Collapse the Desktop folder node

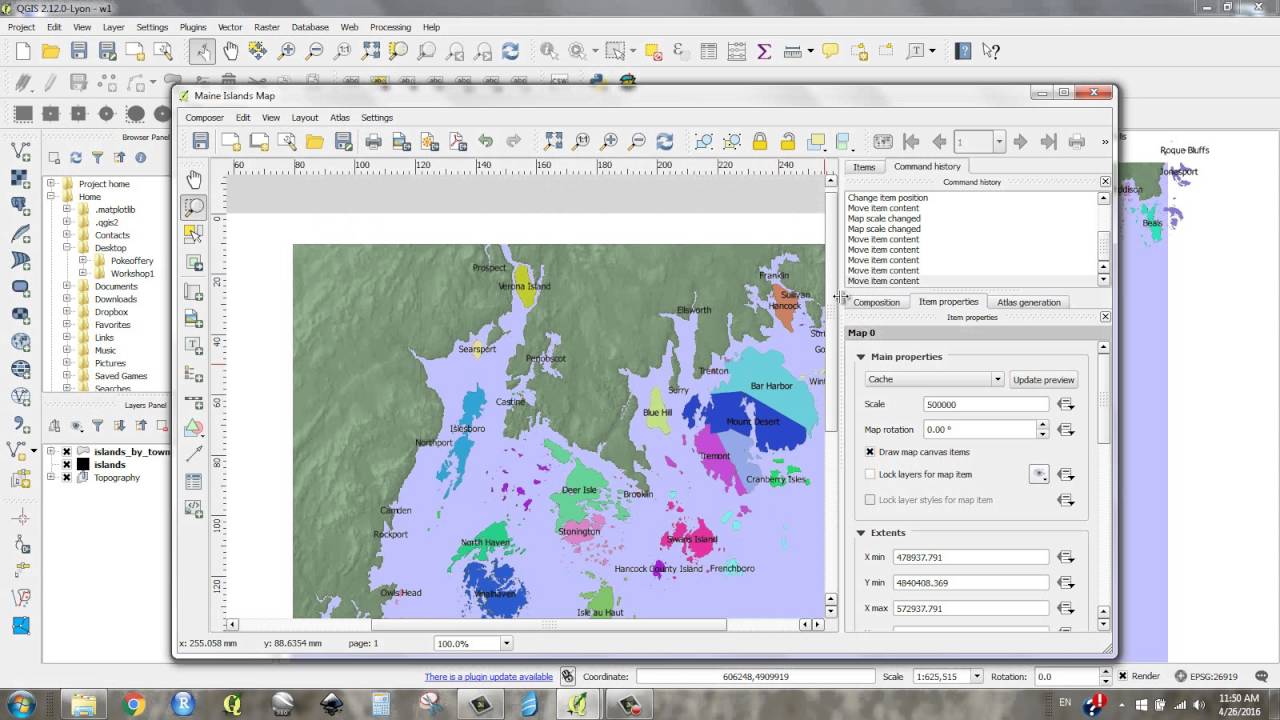67,248
